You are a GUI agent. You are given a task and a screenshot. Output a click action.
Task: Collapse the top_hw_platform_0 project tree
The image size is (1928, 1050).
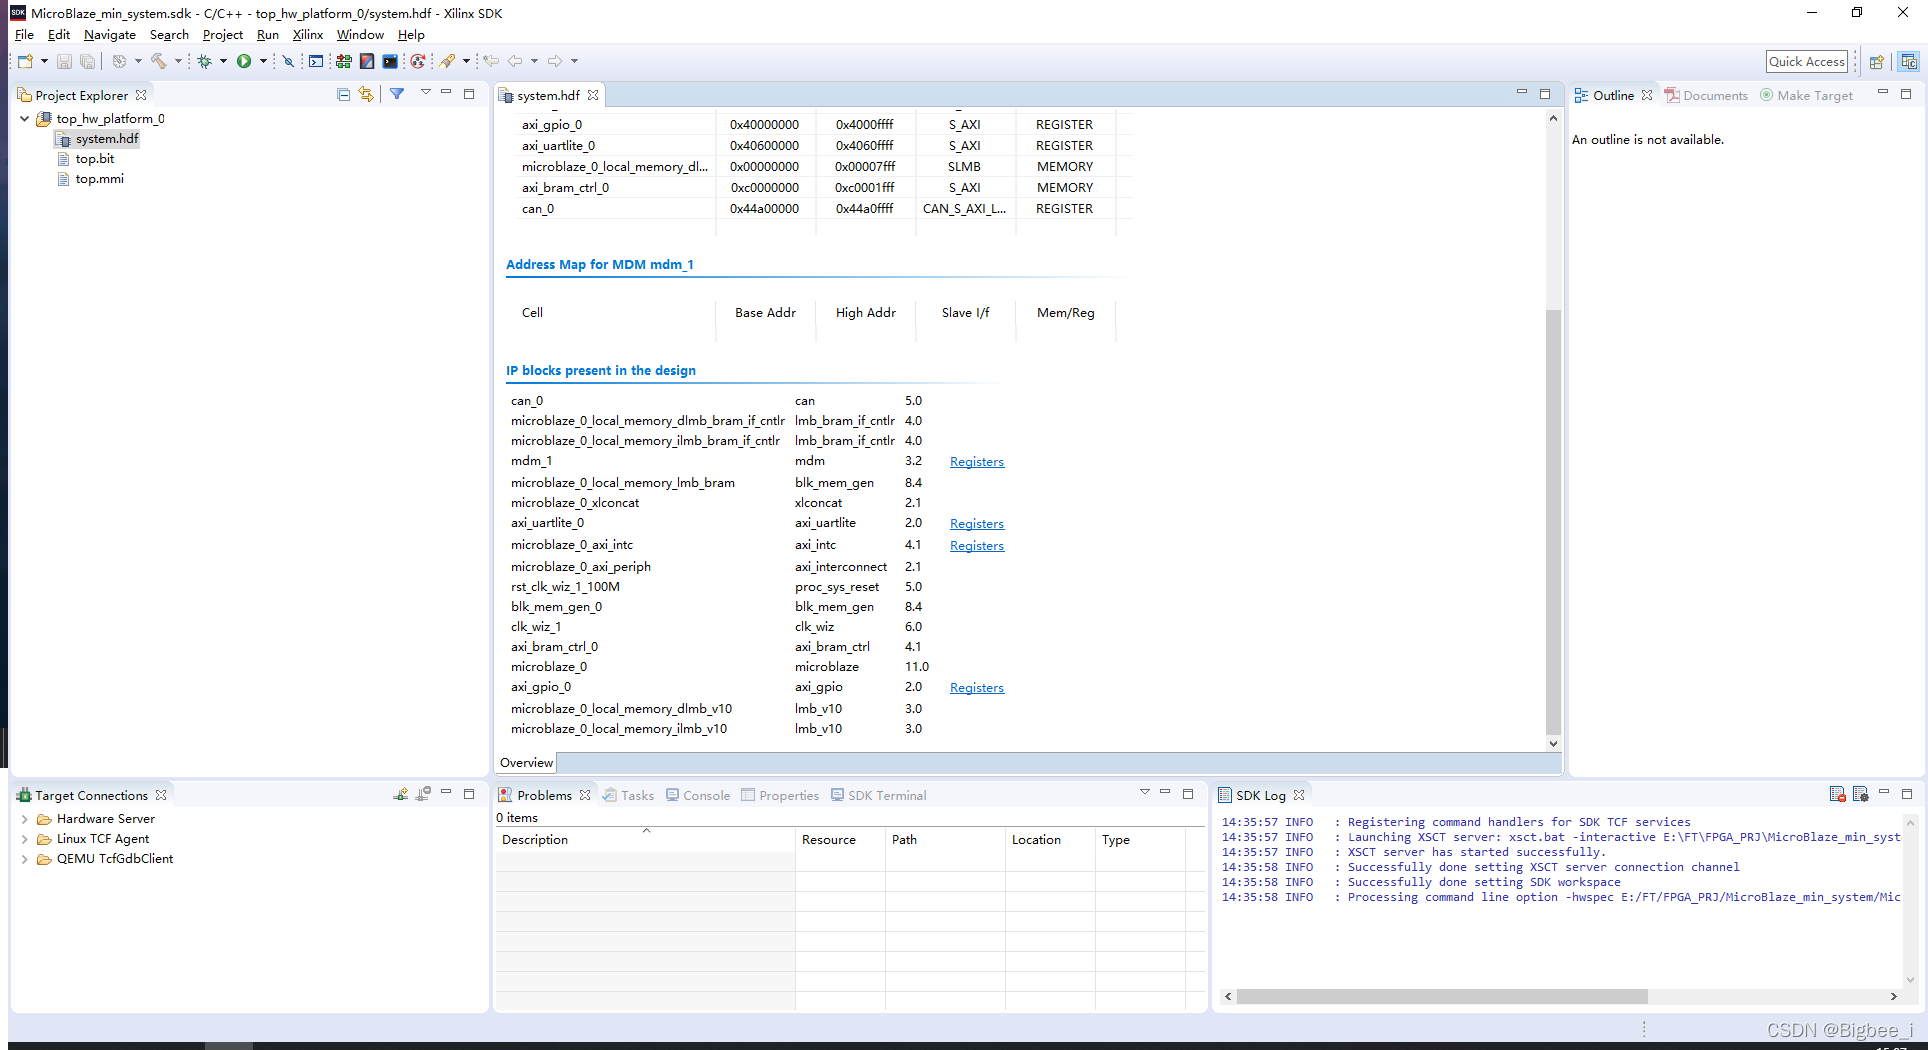(25, 118)
